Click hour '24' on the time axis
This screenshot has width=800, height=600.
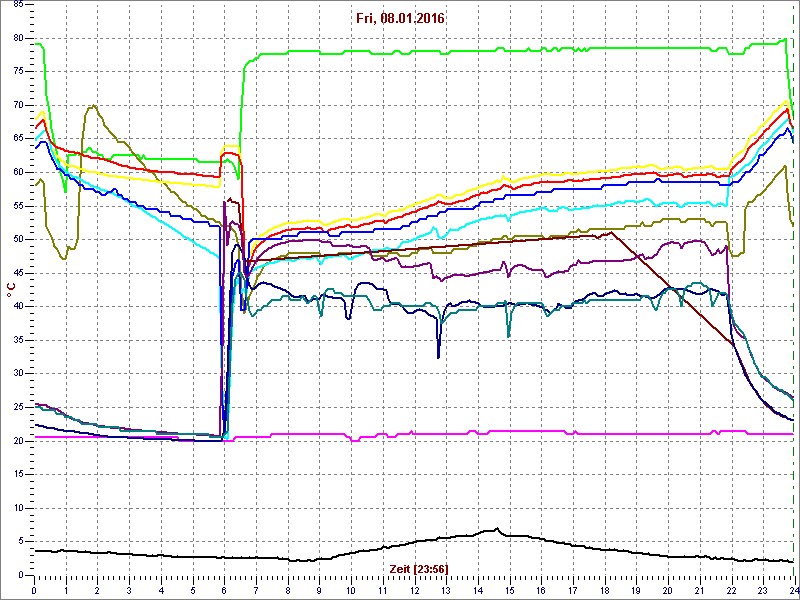793,589
